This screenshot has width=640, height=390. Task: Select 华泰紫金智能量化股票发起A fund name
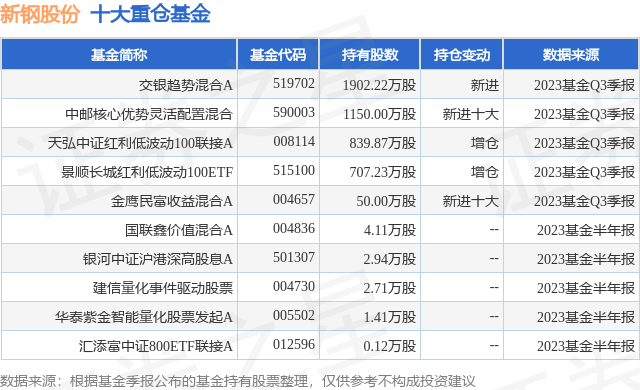point(144,317)
